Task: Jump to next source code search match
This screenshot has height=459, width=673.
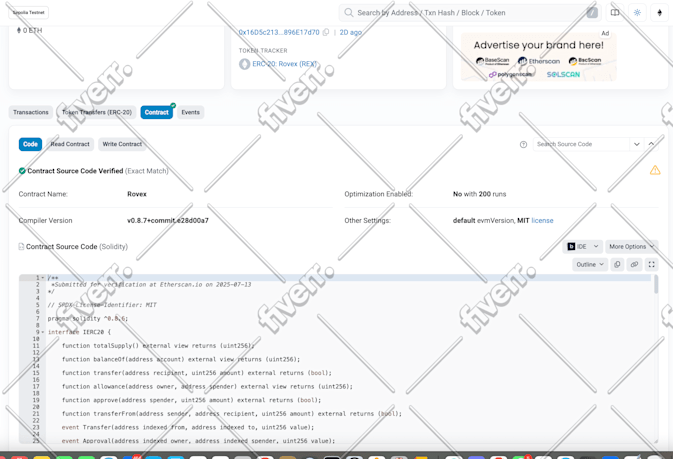Action: [x=637, y=144]
